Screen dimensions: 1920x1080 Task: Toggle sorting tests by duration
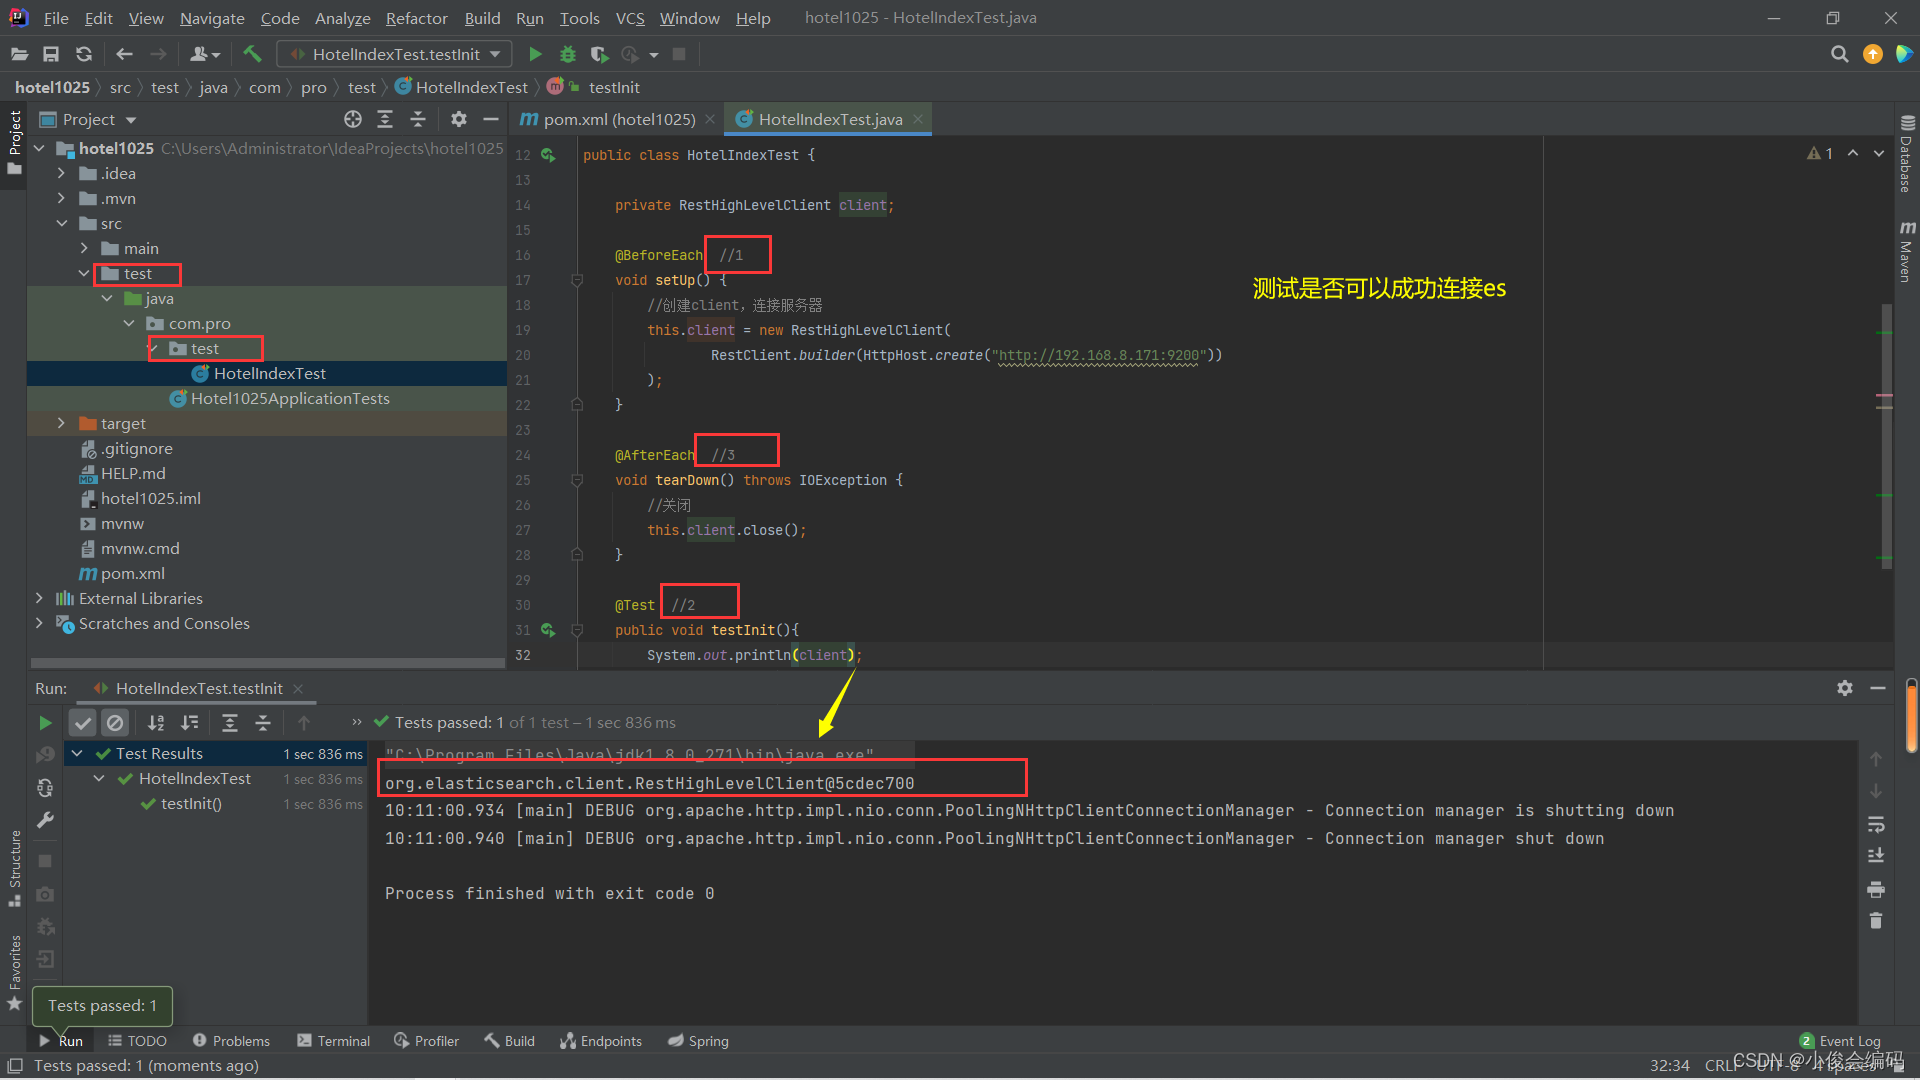(190, 722)
